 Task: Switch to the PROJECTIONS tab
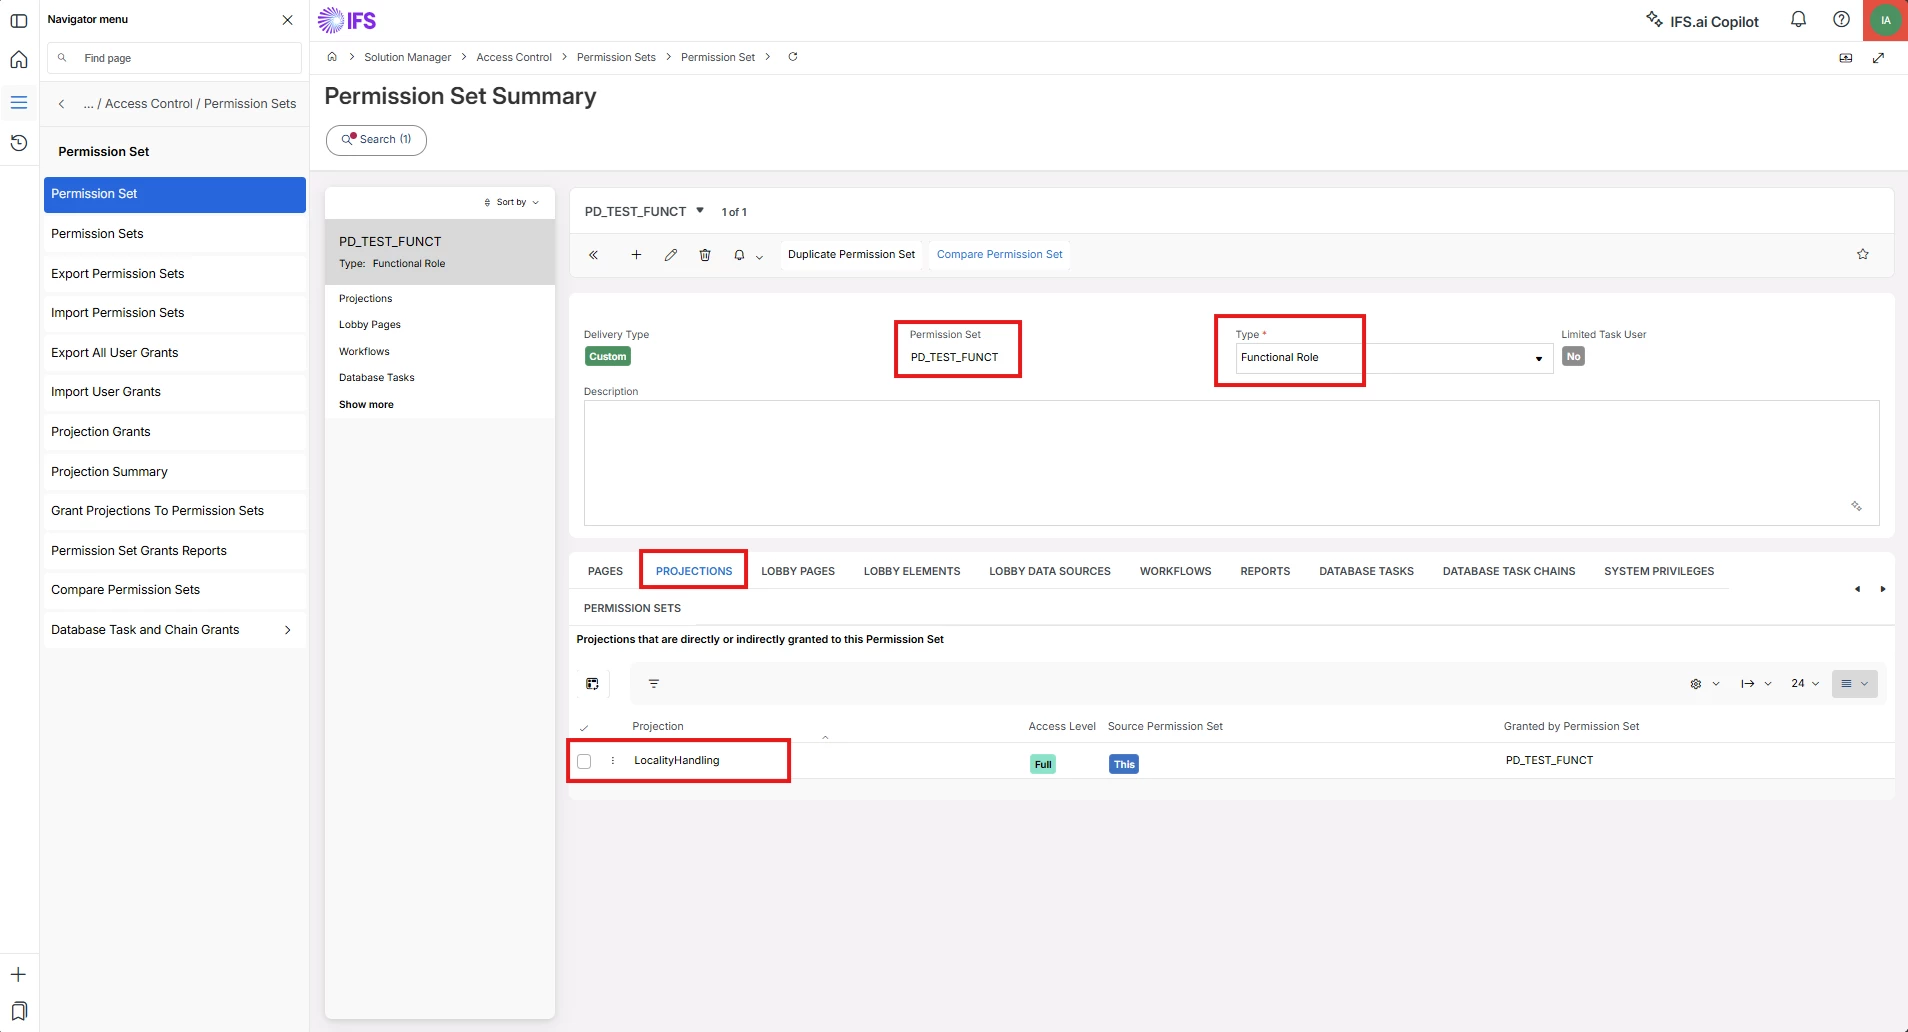pos(694,572)
